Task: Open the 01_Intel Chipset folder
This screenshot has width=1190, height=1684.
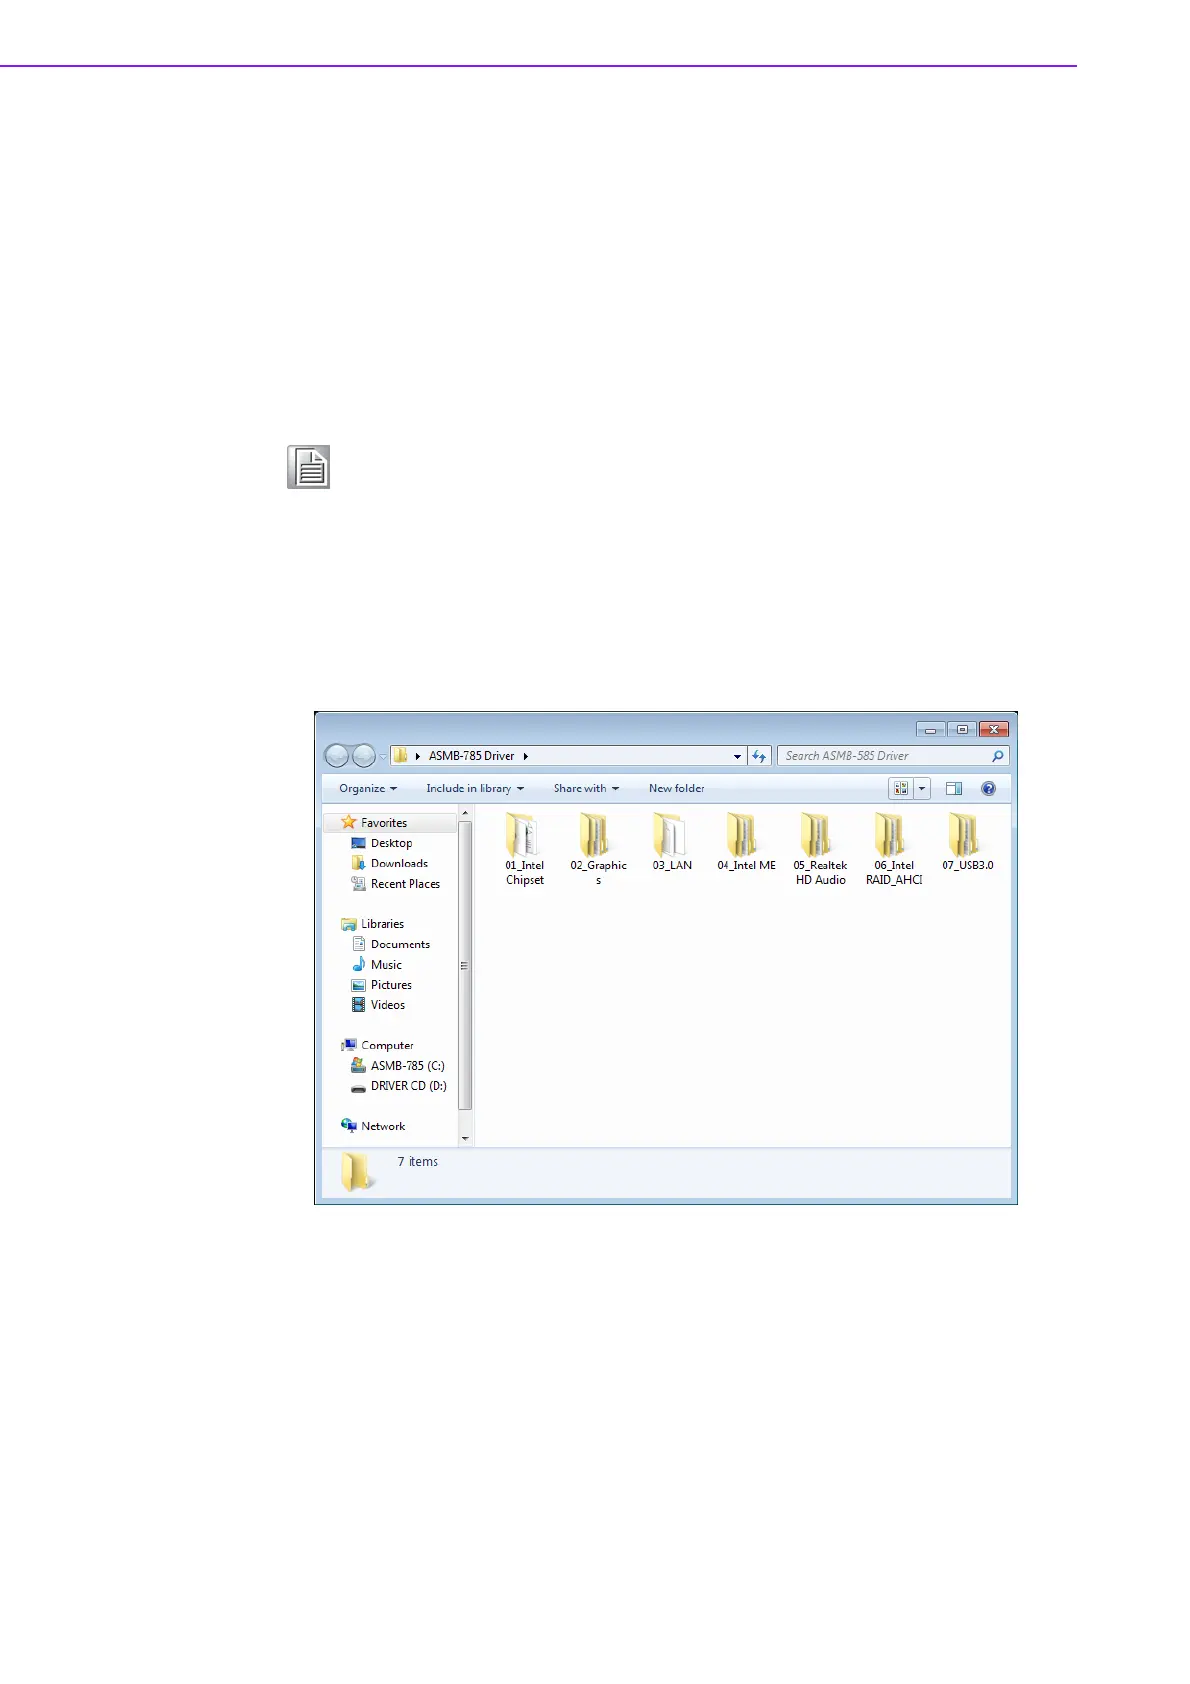Action: (524, 848)
